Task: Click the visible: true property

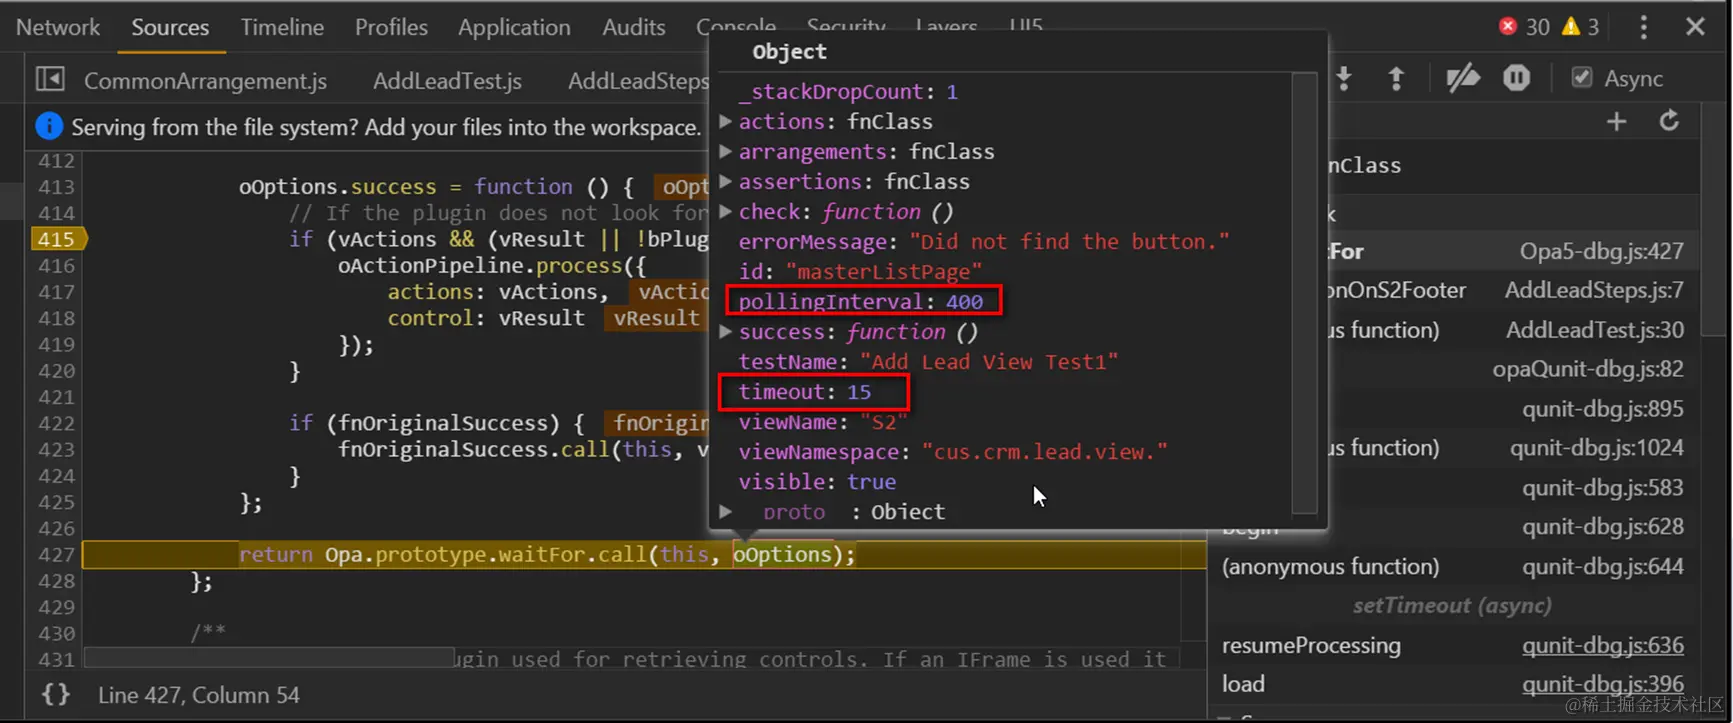Action: [817, 482]
